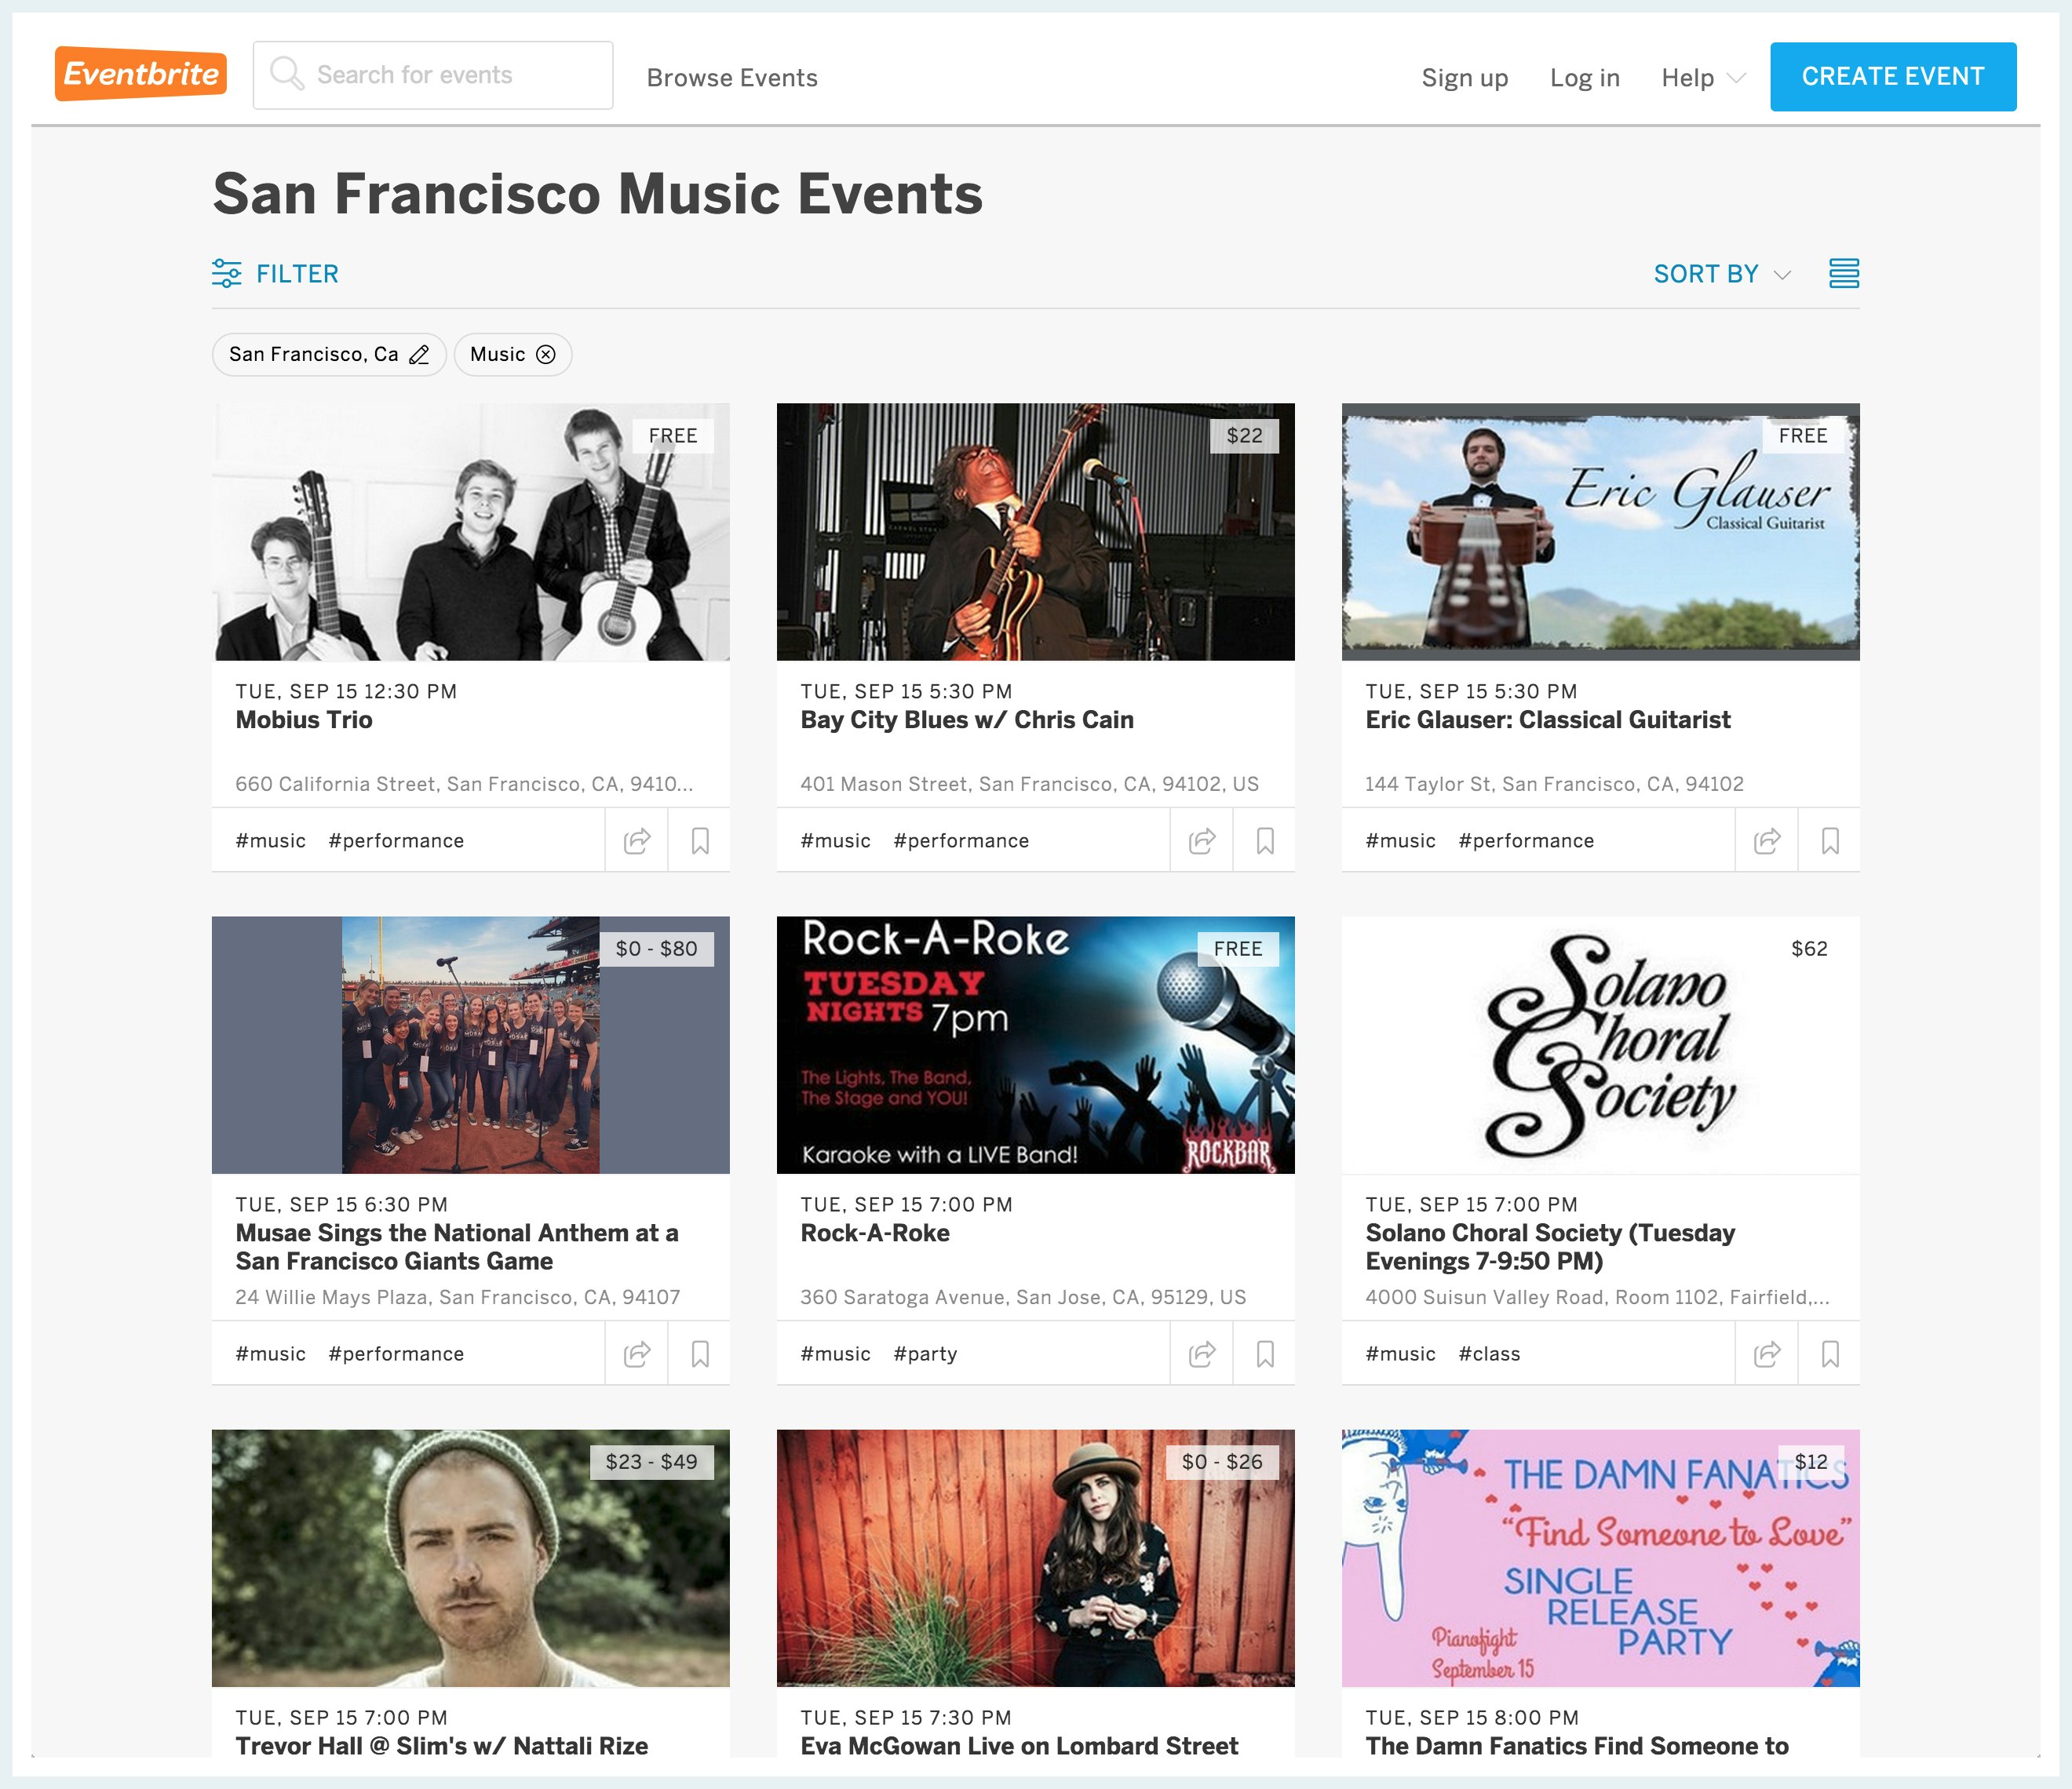Open Browse Events in navigation
This screenshot has width=2072, height=1789.
pyautogui.click(x=732, y=77)
